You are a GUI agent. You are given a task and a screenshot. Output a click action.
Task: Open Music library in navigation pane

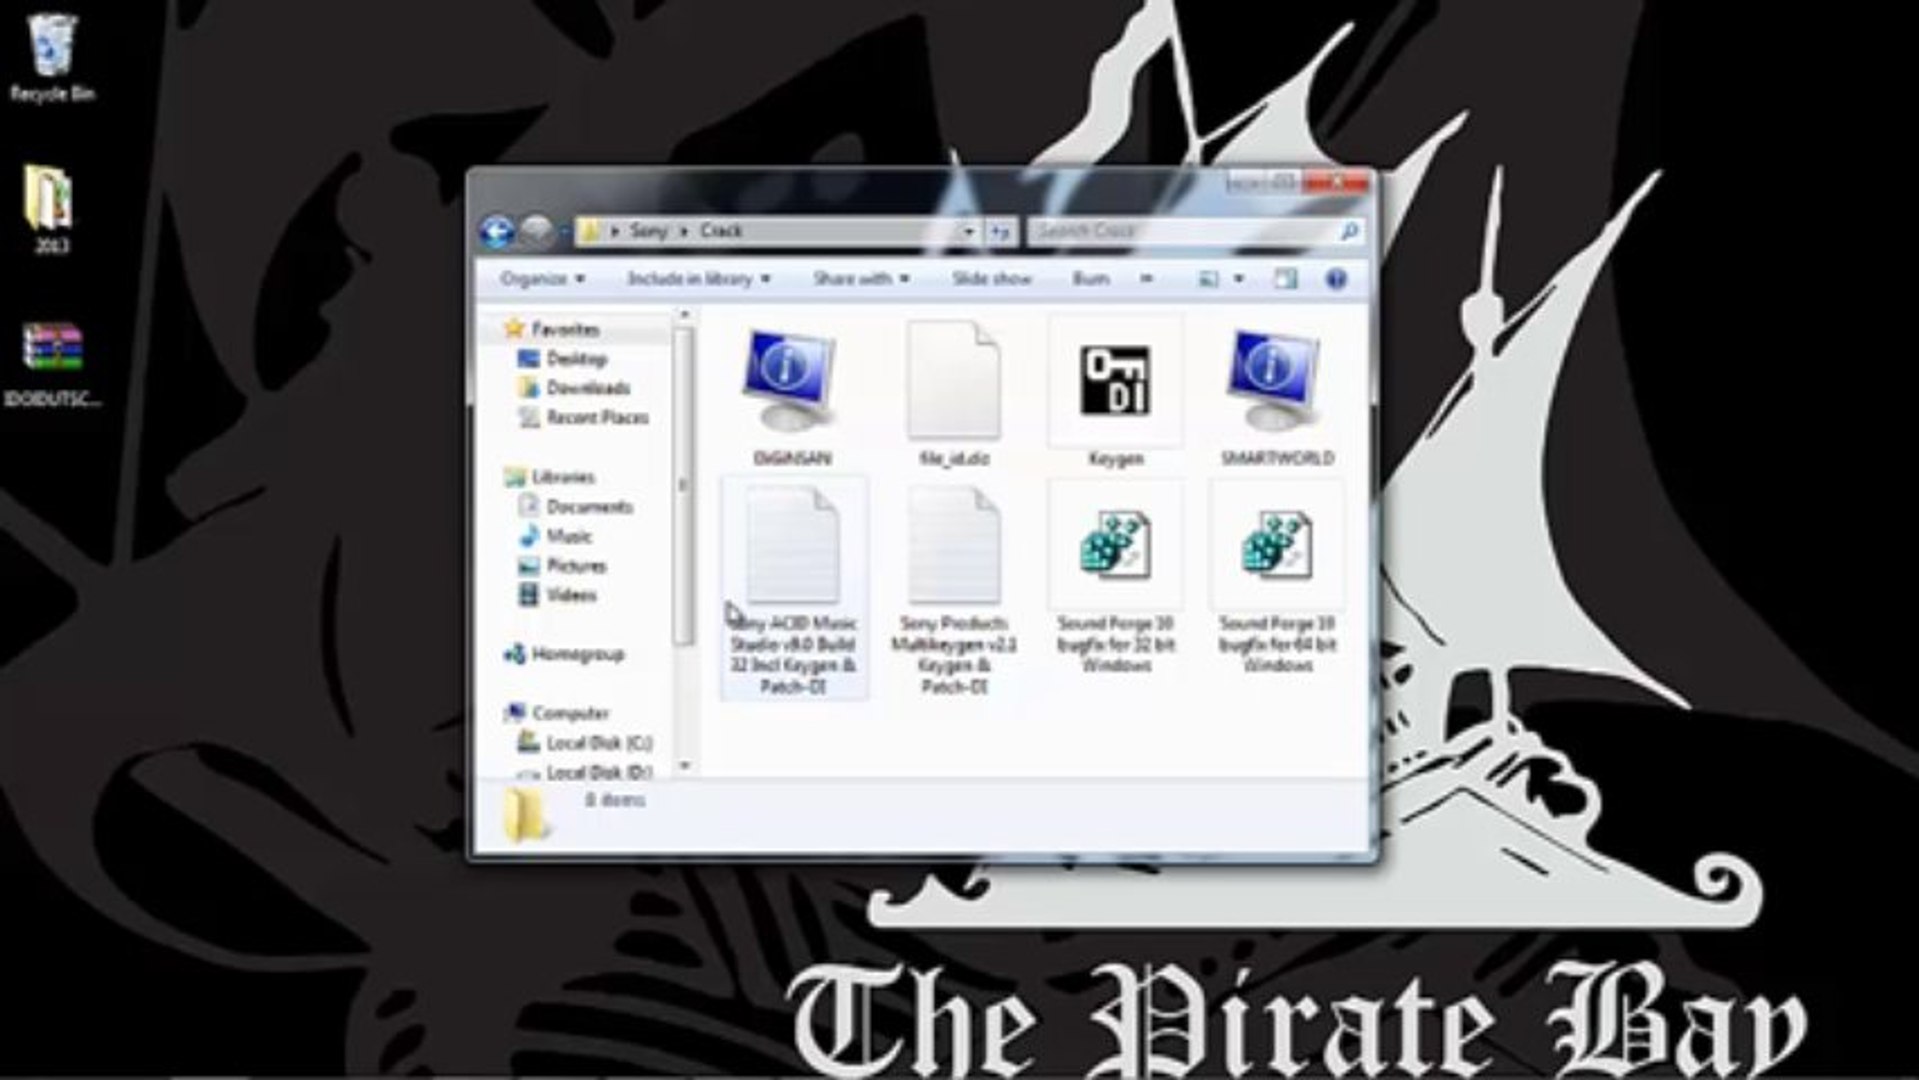click(x=556, y=536)
